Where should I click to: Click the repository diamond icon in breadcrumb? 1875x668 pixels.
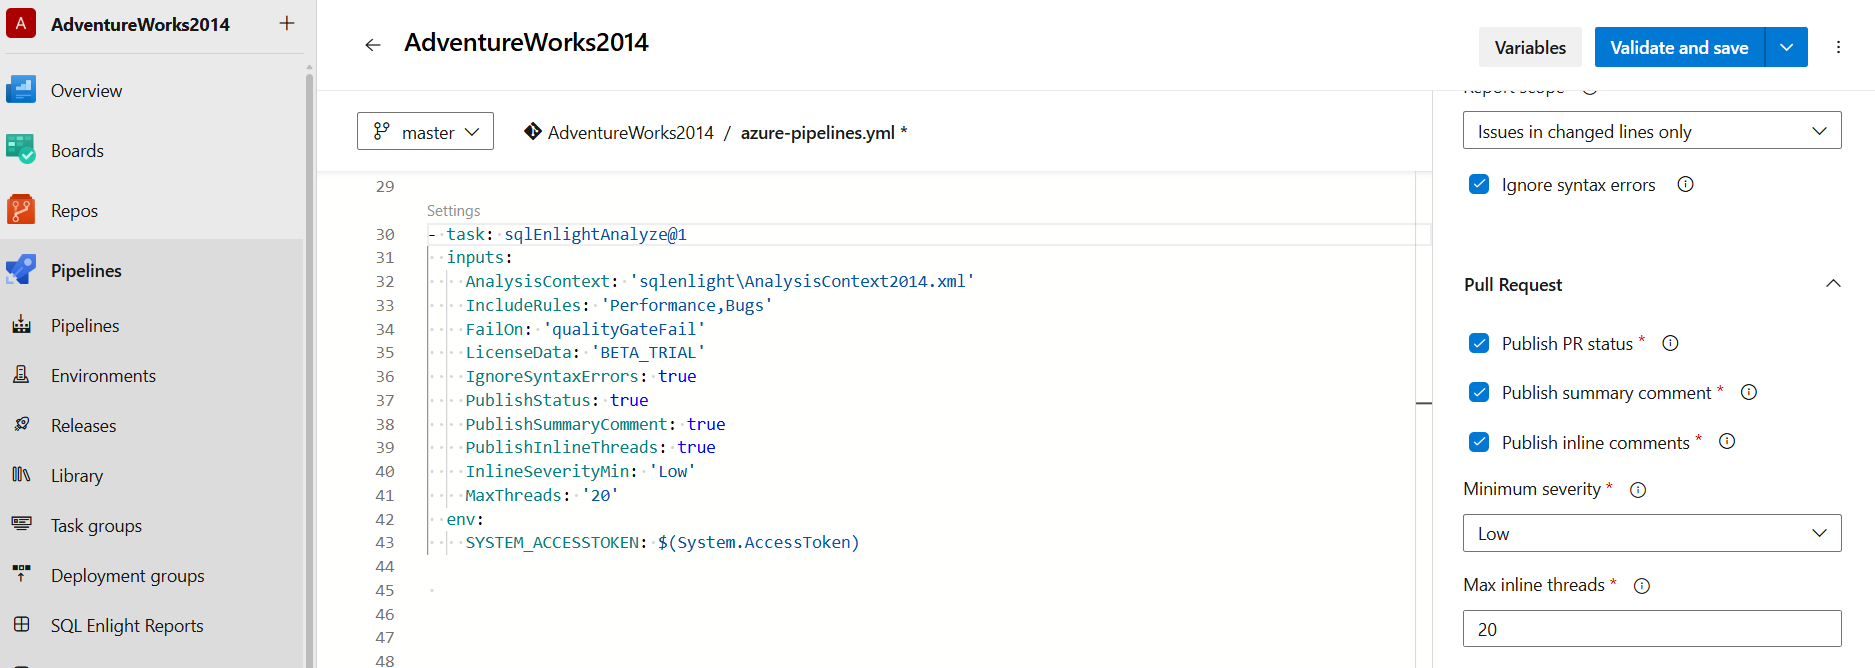tap(533, 131)
